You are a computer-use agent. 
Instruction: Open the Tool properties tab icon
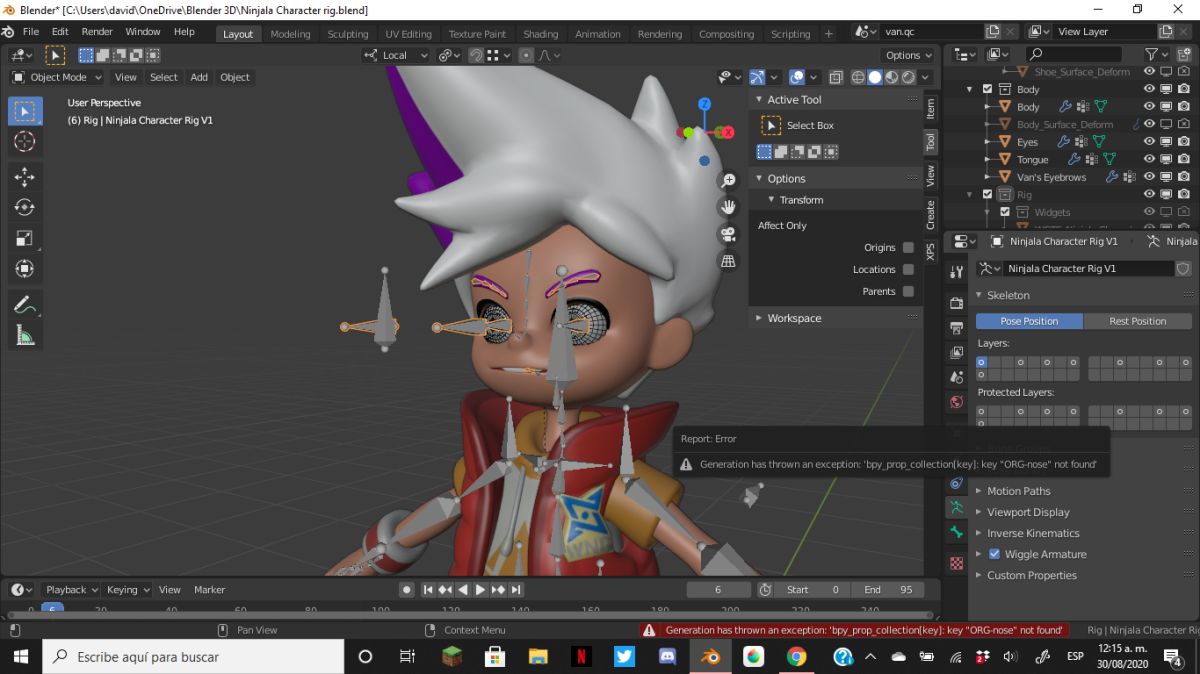pyautogui.click(x=957, y=272)
